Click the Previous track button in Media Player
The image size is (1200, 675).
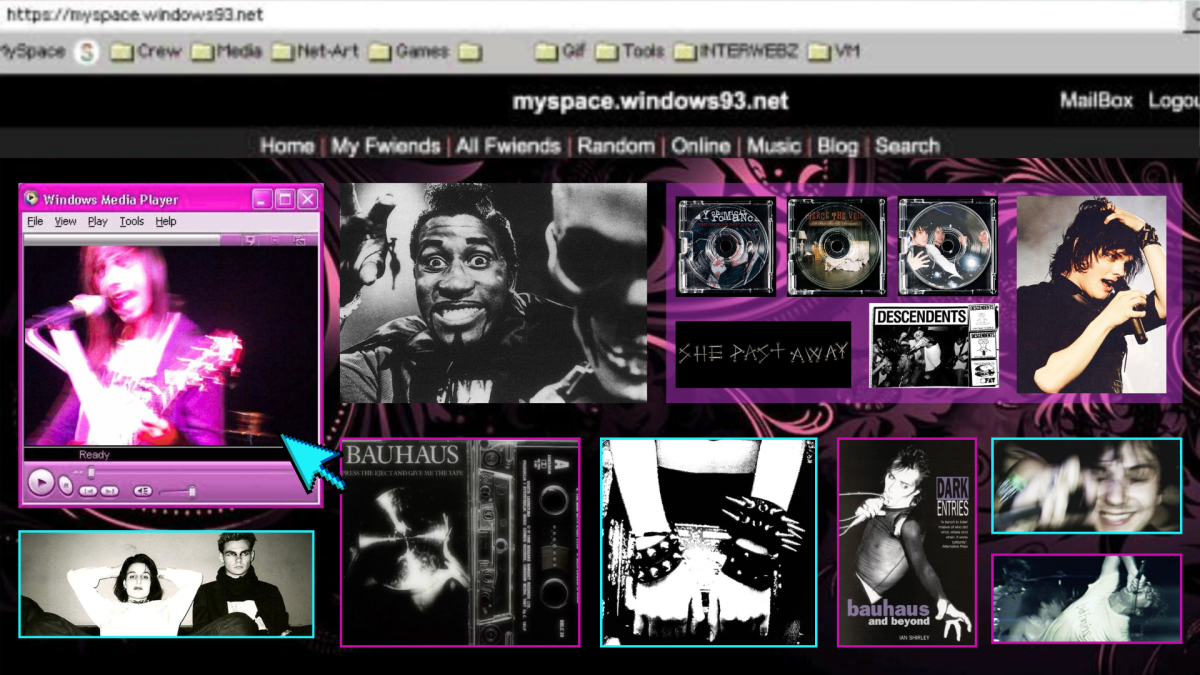[x=88, y=491]
